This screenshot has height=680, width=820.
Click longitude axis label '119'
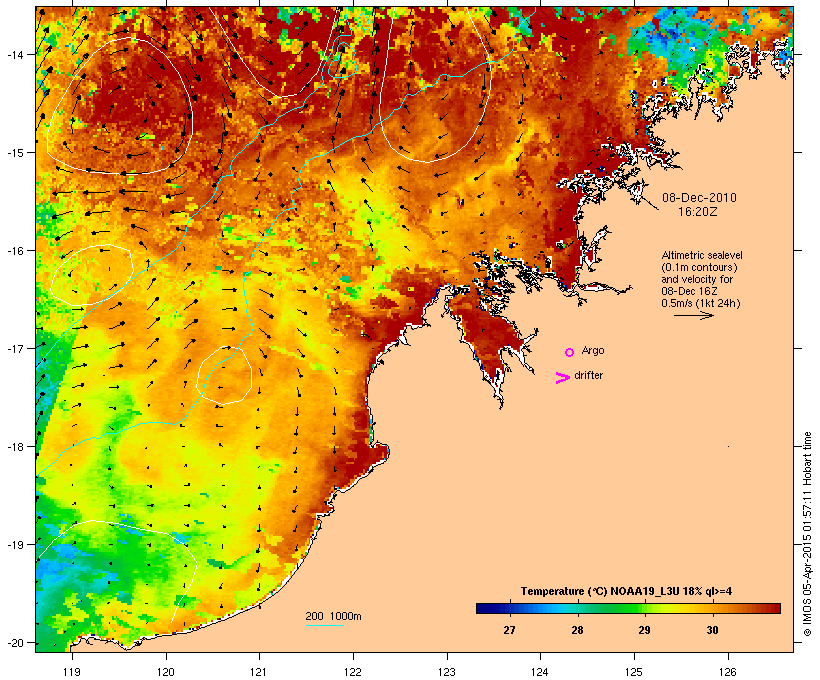click(x=72, y=672)
